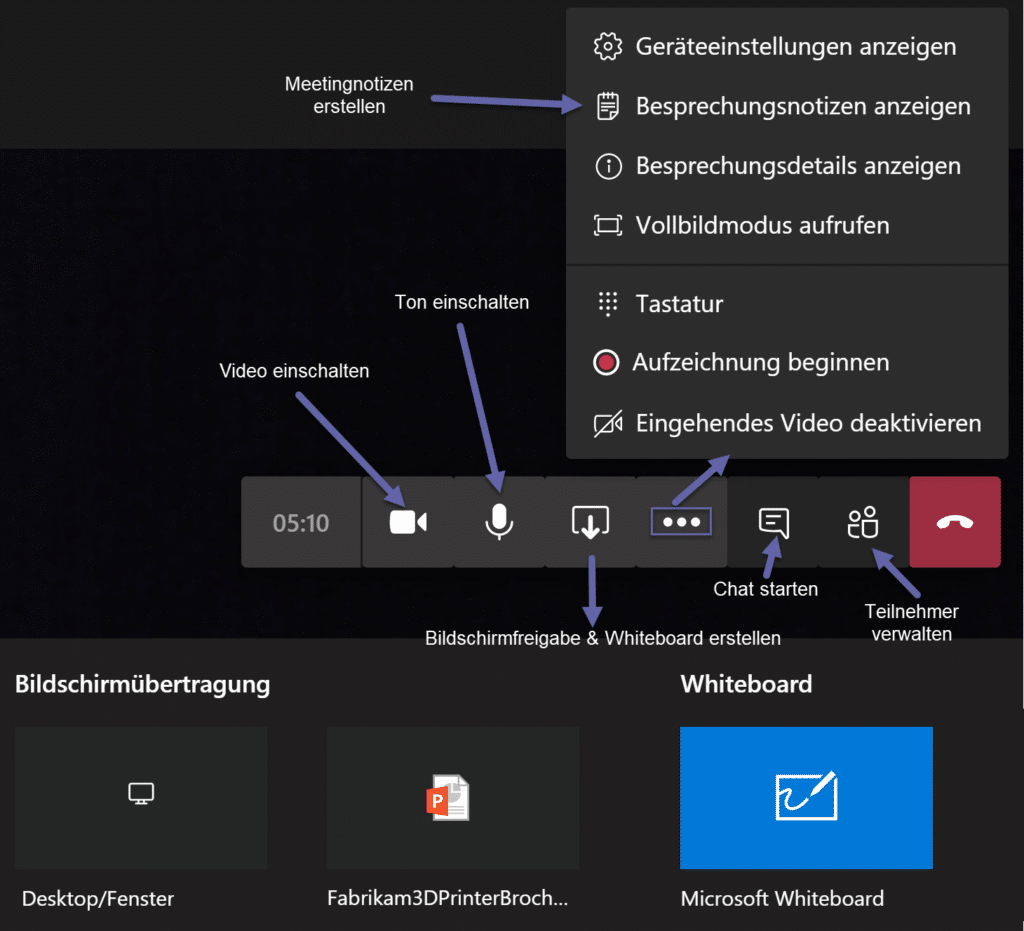Enter fullscreen via Vollbildmodus aufrufen

[x=762, y=225]
